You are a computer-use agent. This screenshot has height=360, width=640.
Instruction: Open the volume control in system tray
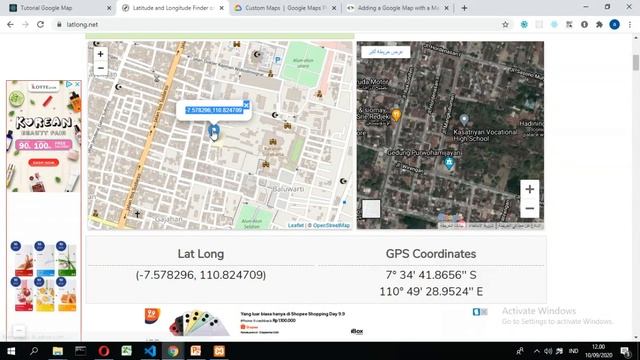(548, 351)
